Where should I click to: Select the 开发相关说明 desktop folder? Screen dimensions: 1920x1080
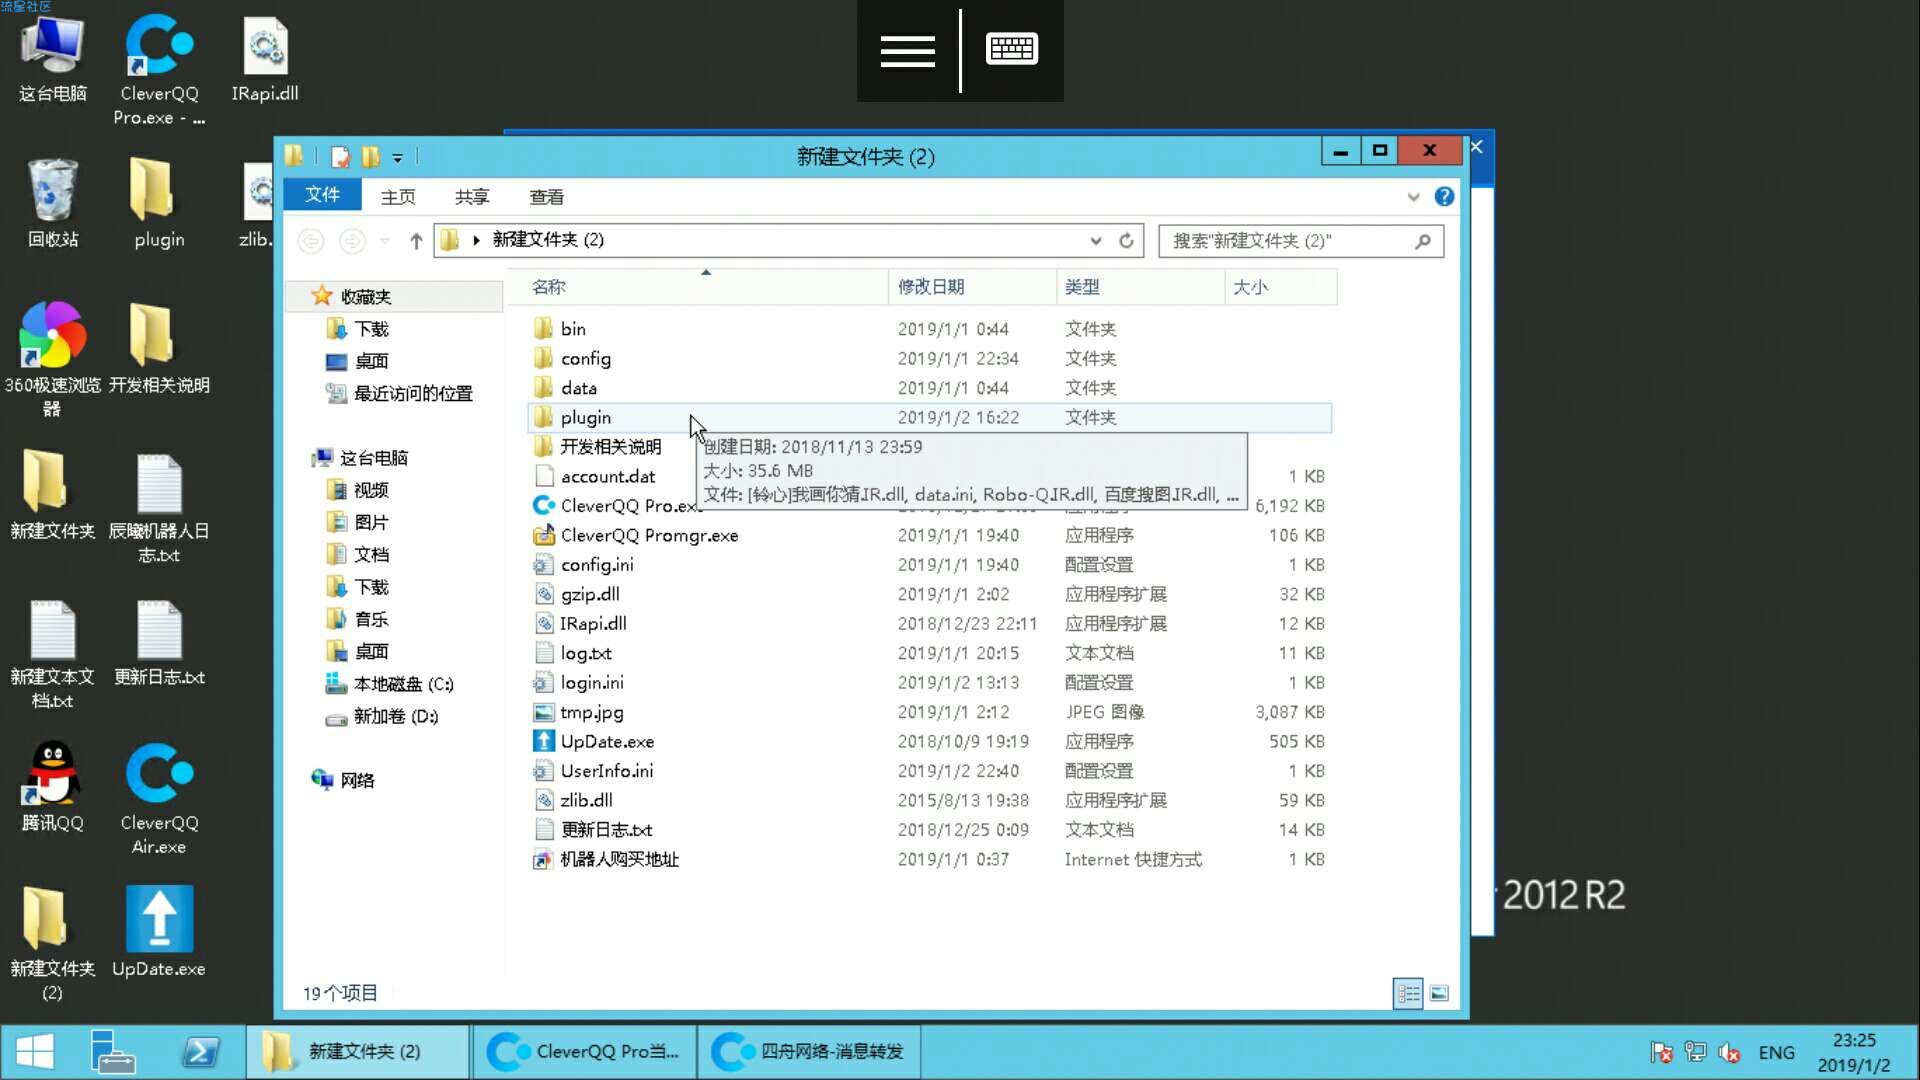pos(159,350)
